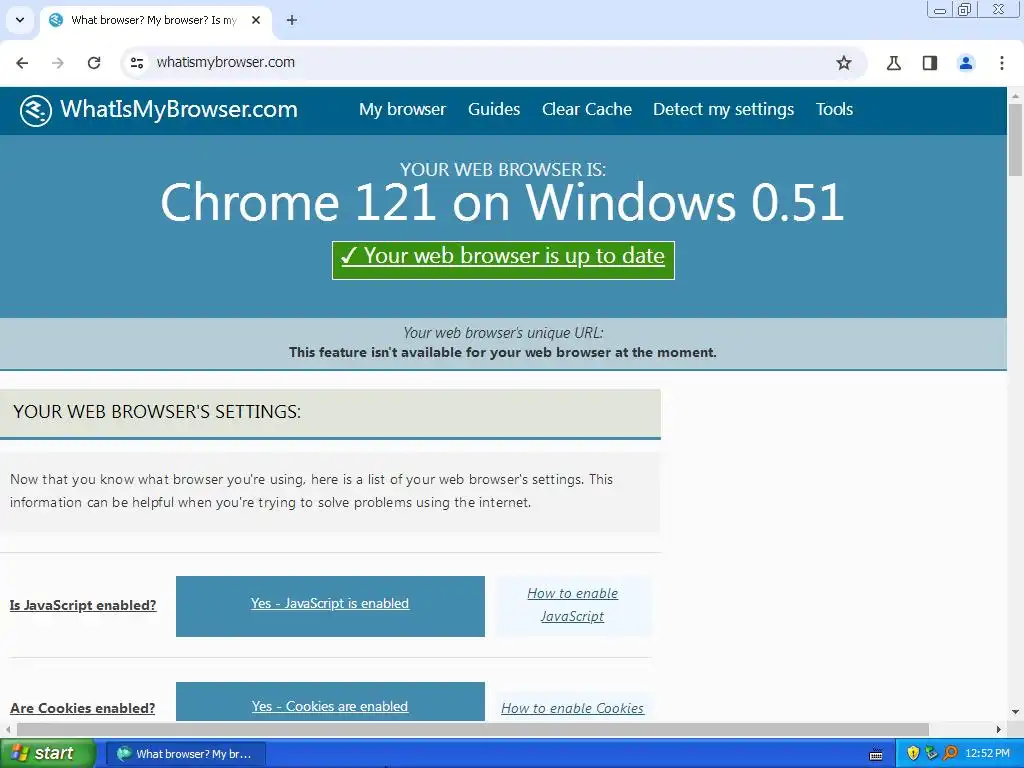This screenshot has height=768, width=1024.
Task: Go back using the browser back arrow
Action: 22,63
